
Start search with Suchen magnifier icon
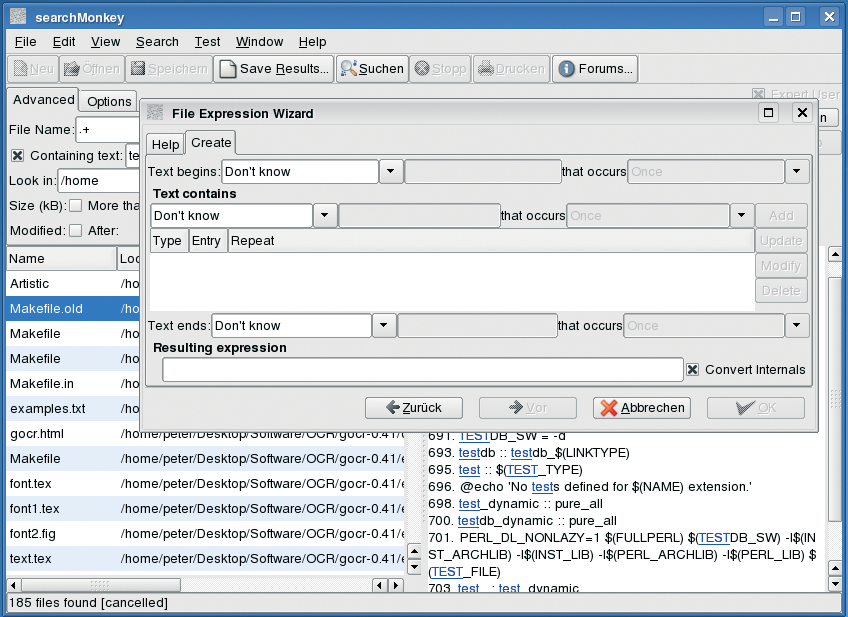pyautogui.click(x=348, y=68)
